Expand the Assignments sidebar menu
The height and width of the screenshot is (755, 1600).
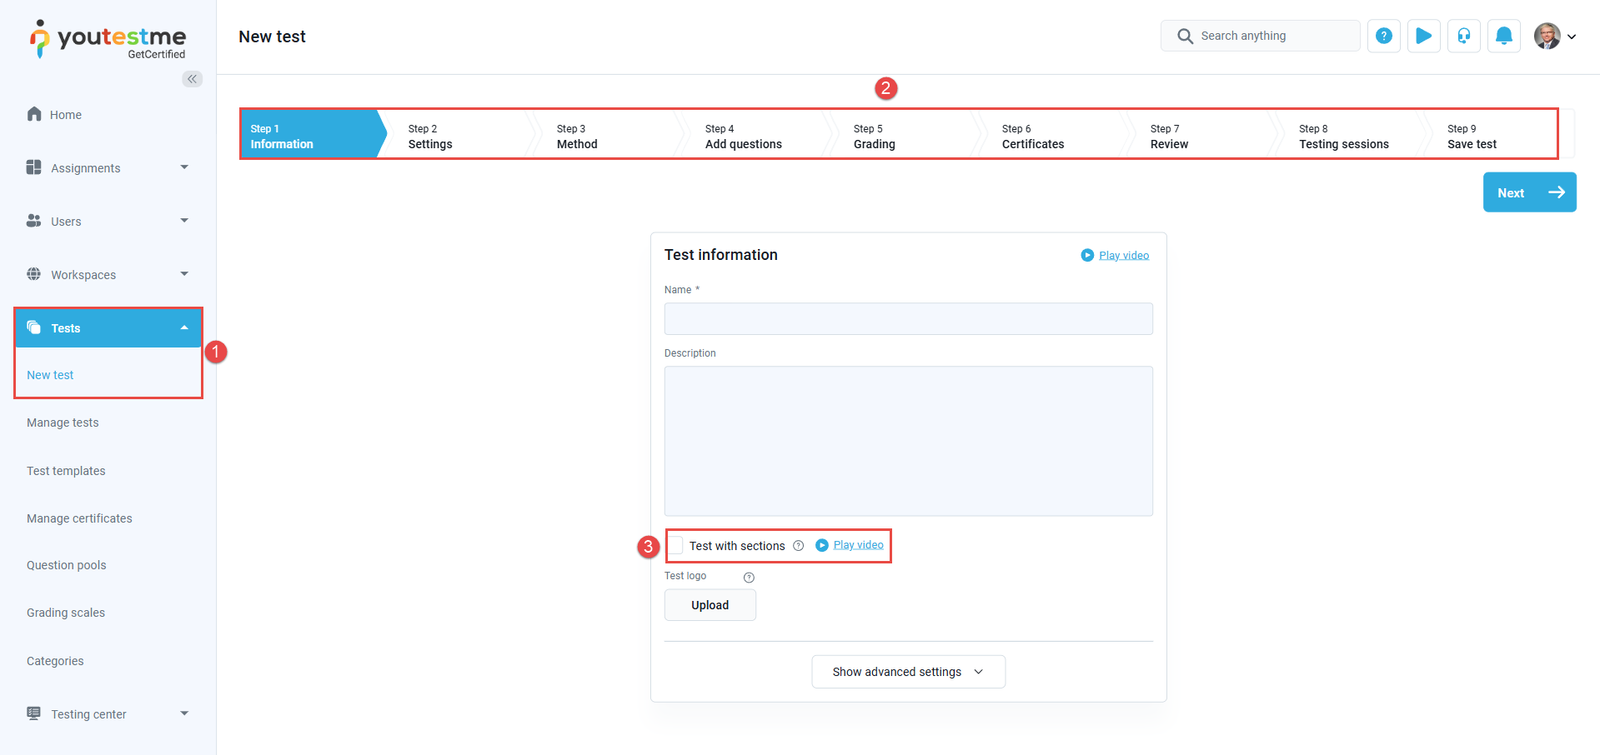point(107,168)
